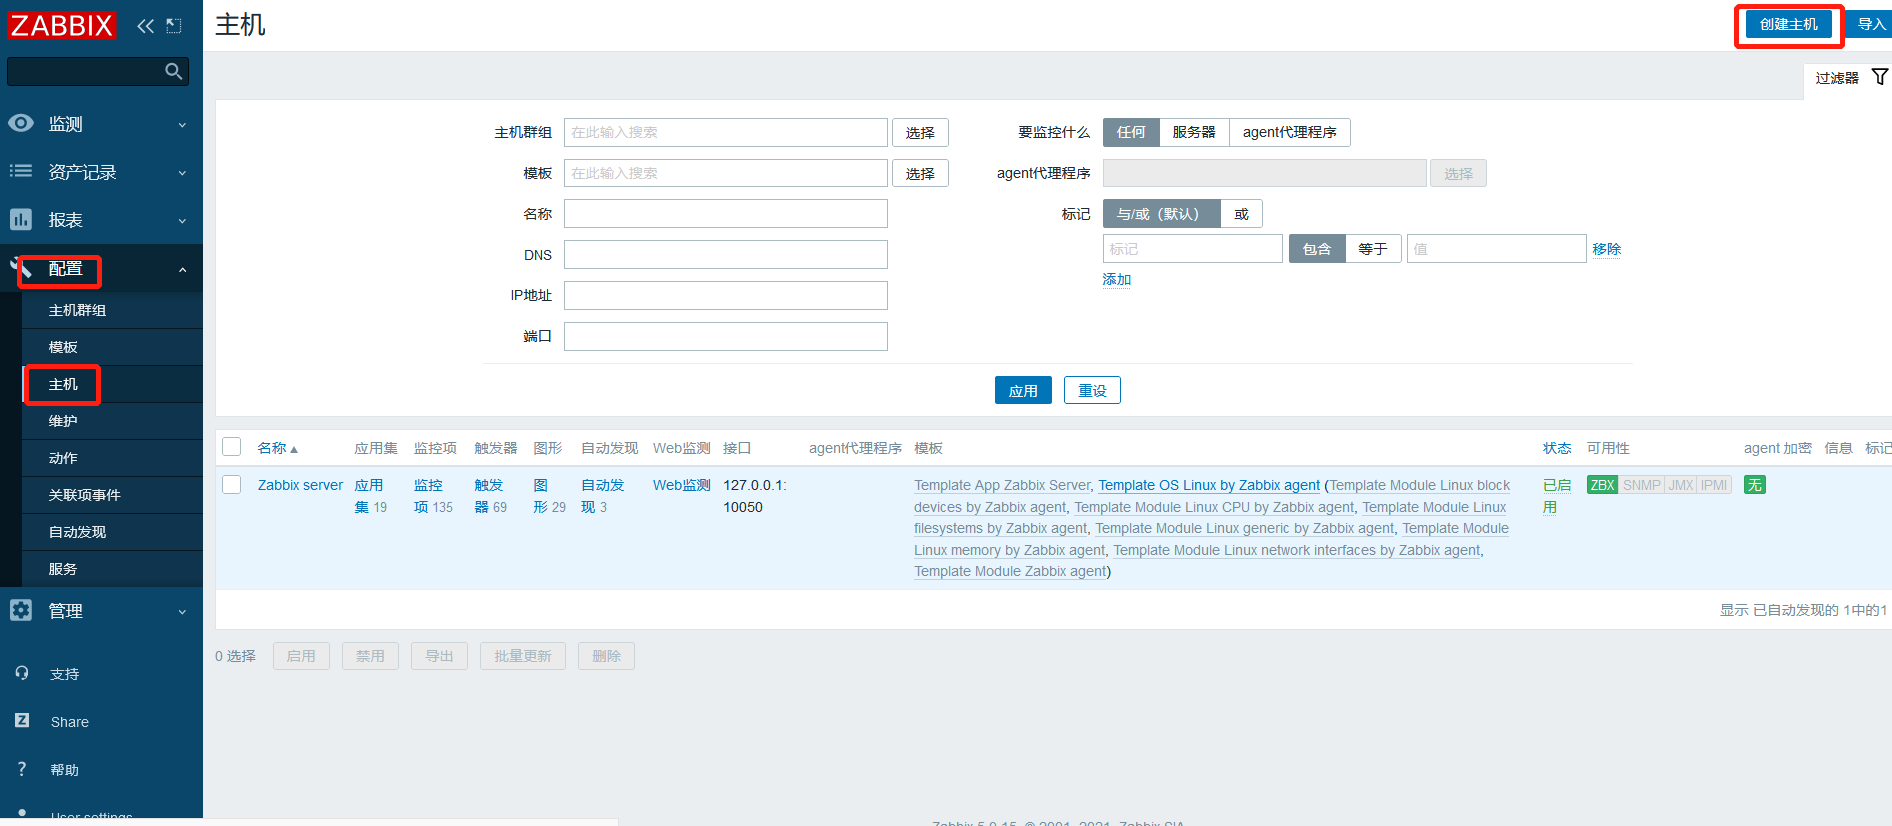Image resolution: width=1892 pixels, height=826 pixels.
Task: Expand the 报表 menu chevron
Action: (x=182, y=221)
